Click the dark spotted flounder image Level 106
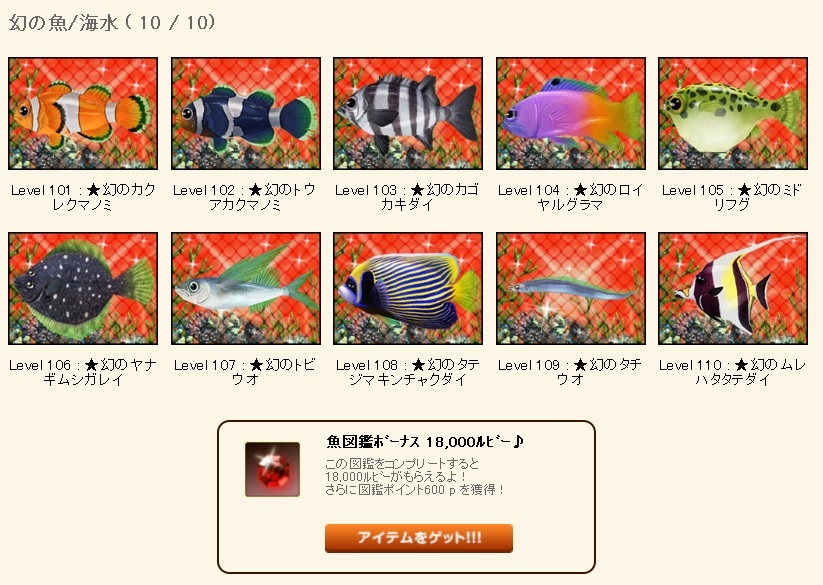 point(83,289)
